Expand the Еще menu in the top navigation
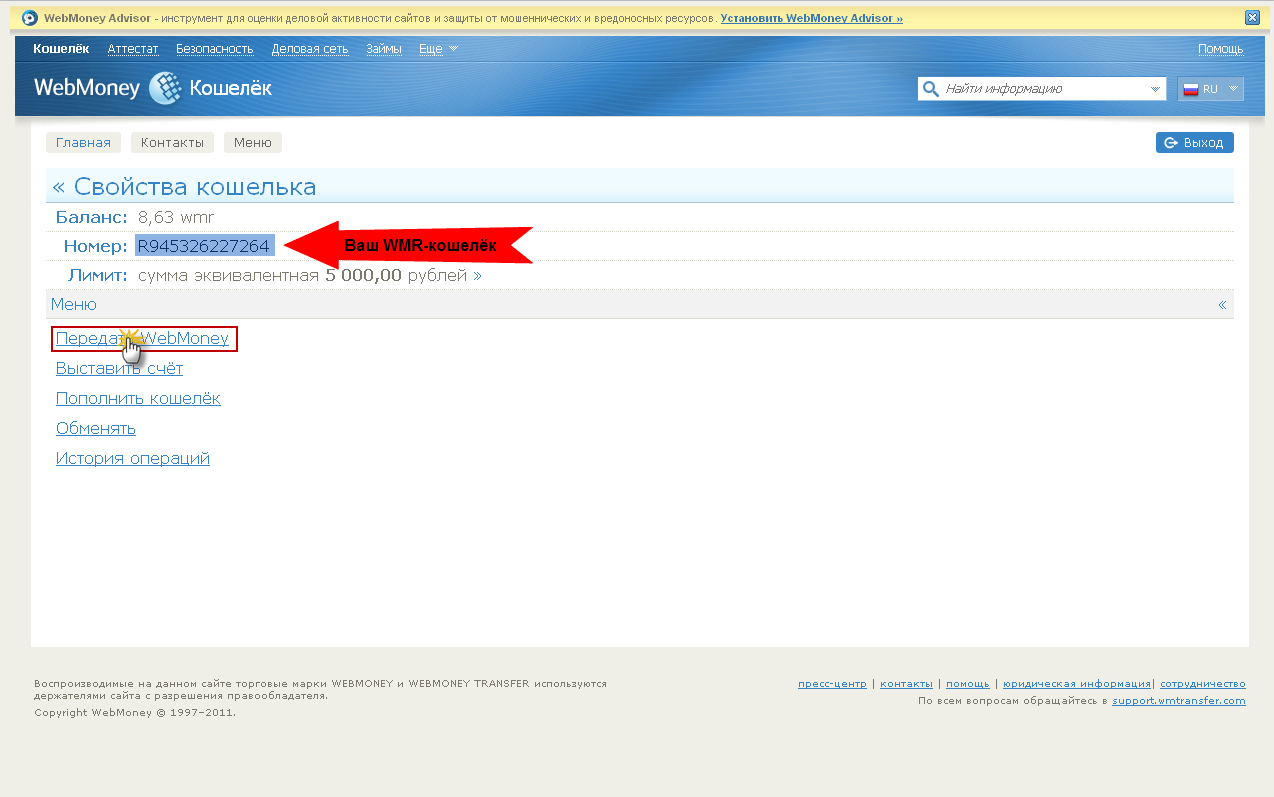This screenshot has width=1274, height=797. [439, 48]
